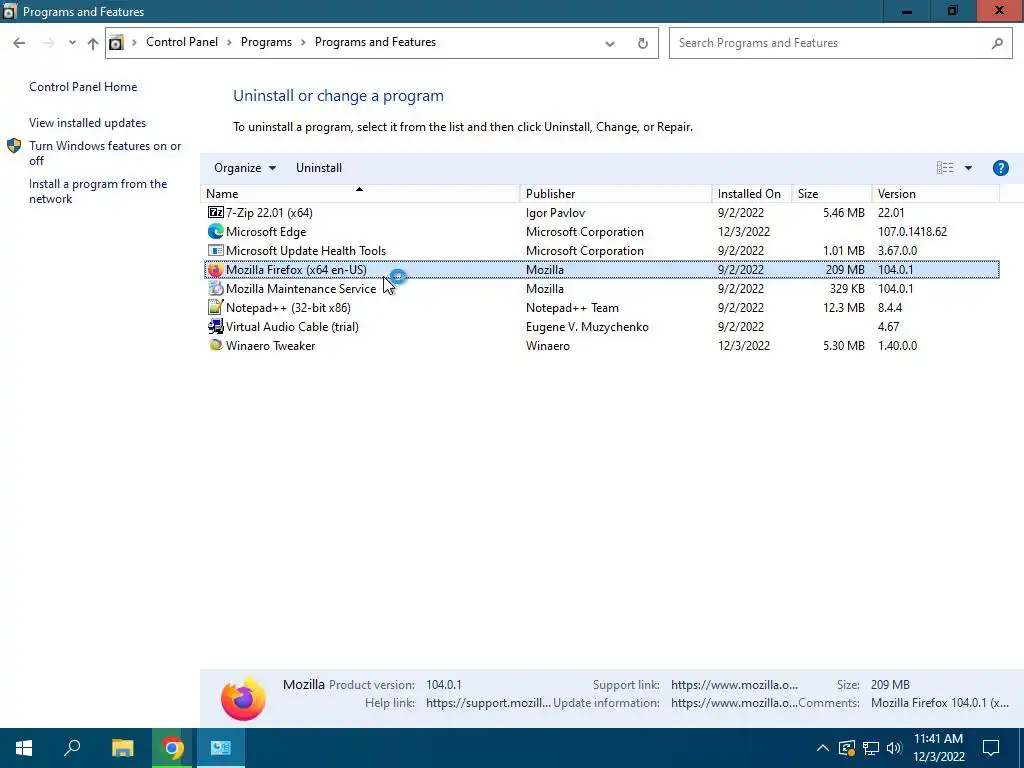Refresh the Programs and Features list

[643, 43]
